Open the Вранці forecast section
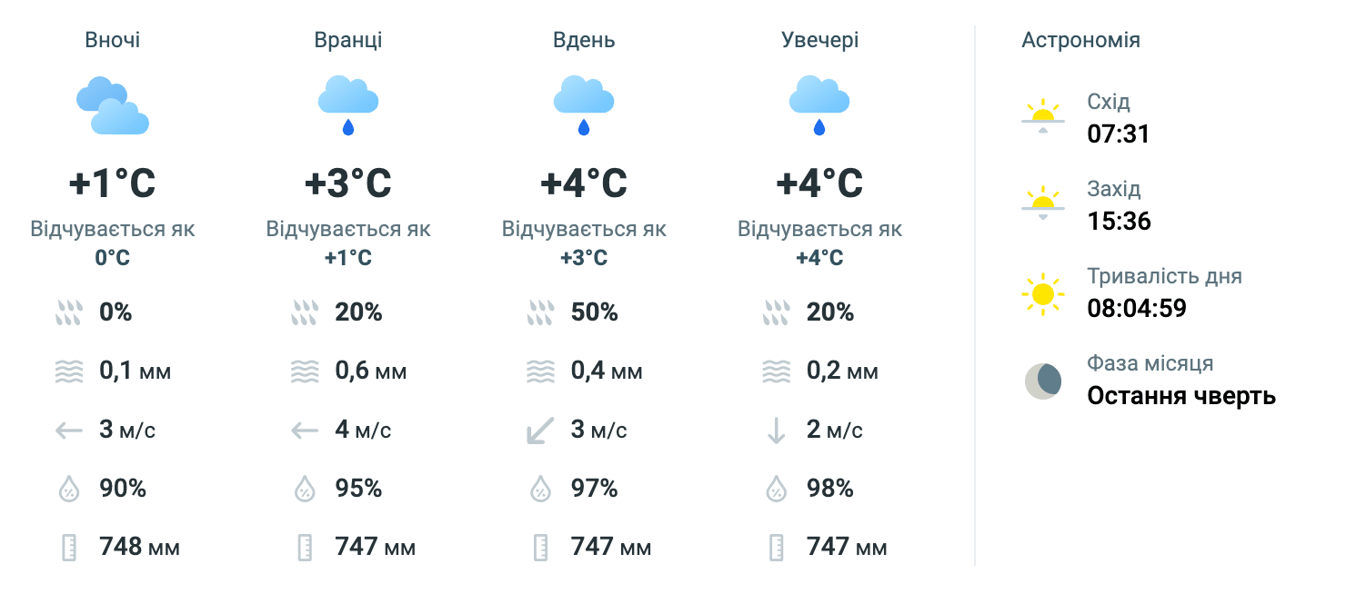The width and height of the screenshot is (1366, 594). coord(347,39)
